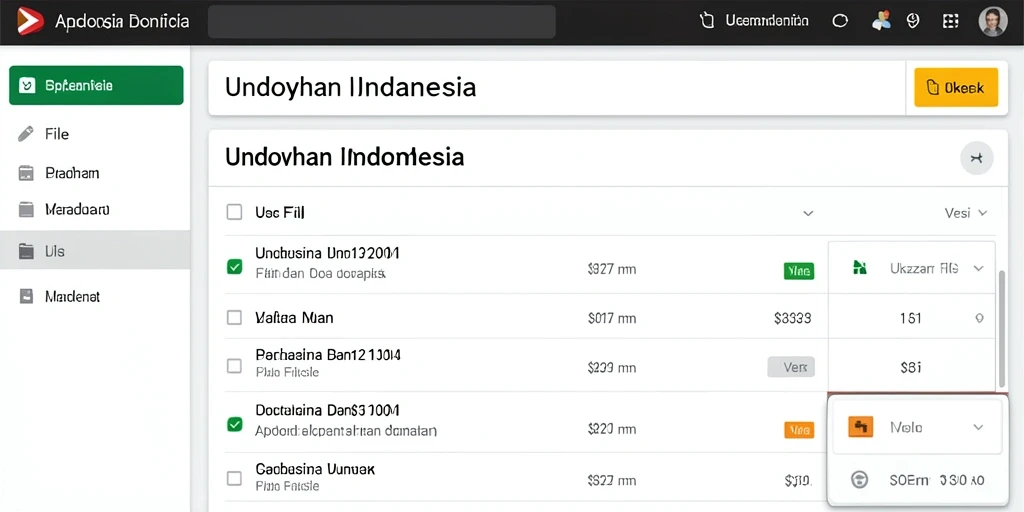The height and width of the screenshot is (512, 1024).
Task: Toggle the Usc Fill header checkbox
Action: [234, 212]
